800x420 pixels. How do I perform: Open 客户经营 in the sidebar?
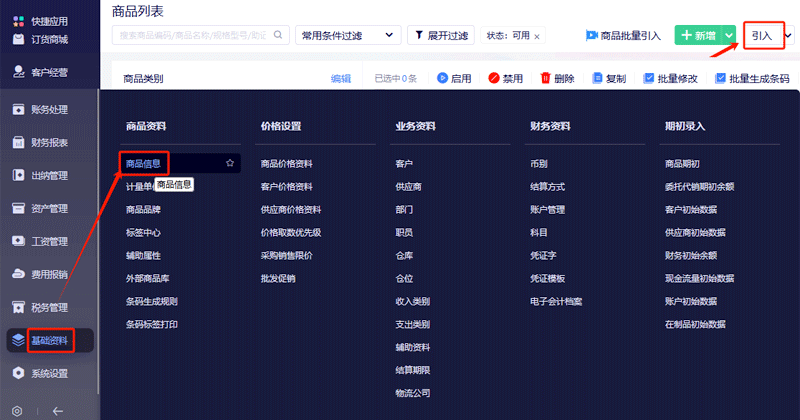pyautogui.click(x=49, y=72)
